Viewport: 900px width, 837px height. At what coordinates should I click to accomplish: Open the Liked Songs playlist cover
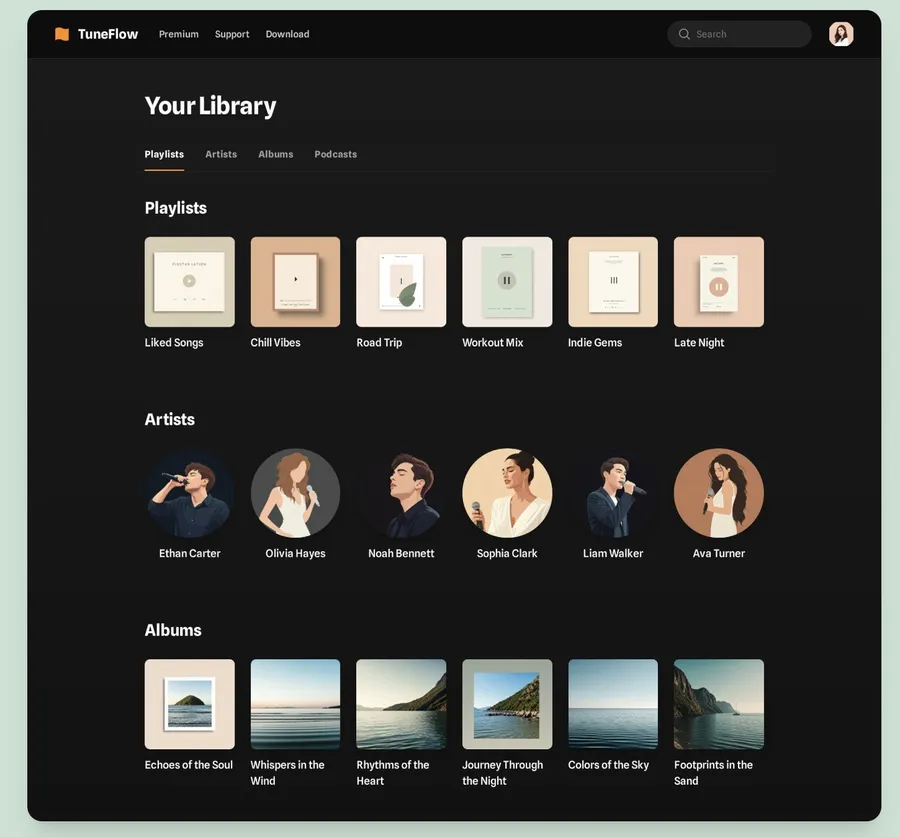(189, 282)
